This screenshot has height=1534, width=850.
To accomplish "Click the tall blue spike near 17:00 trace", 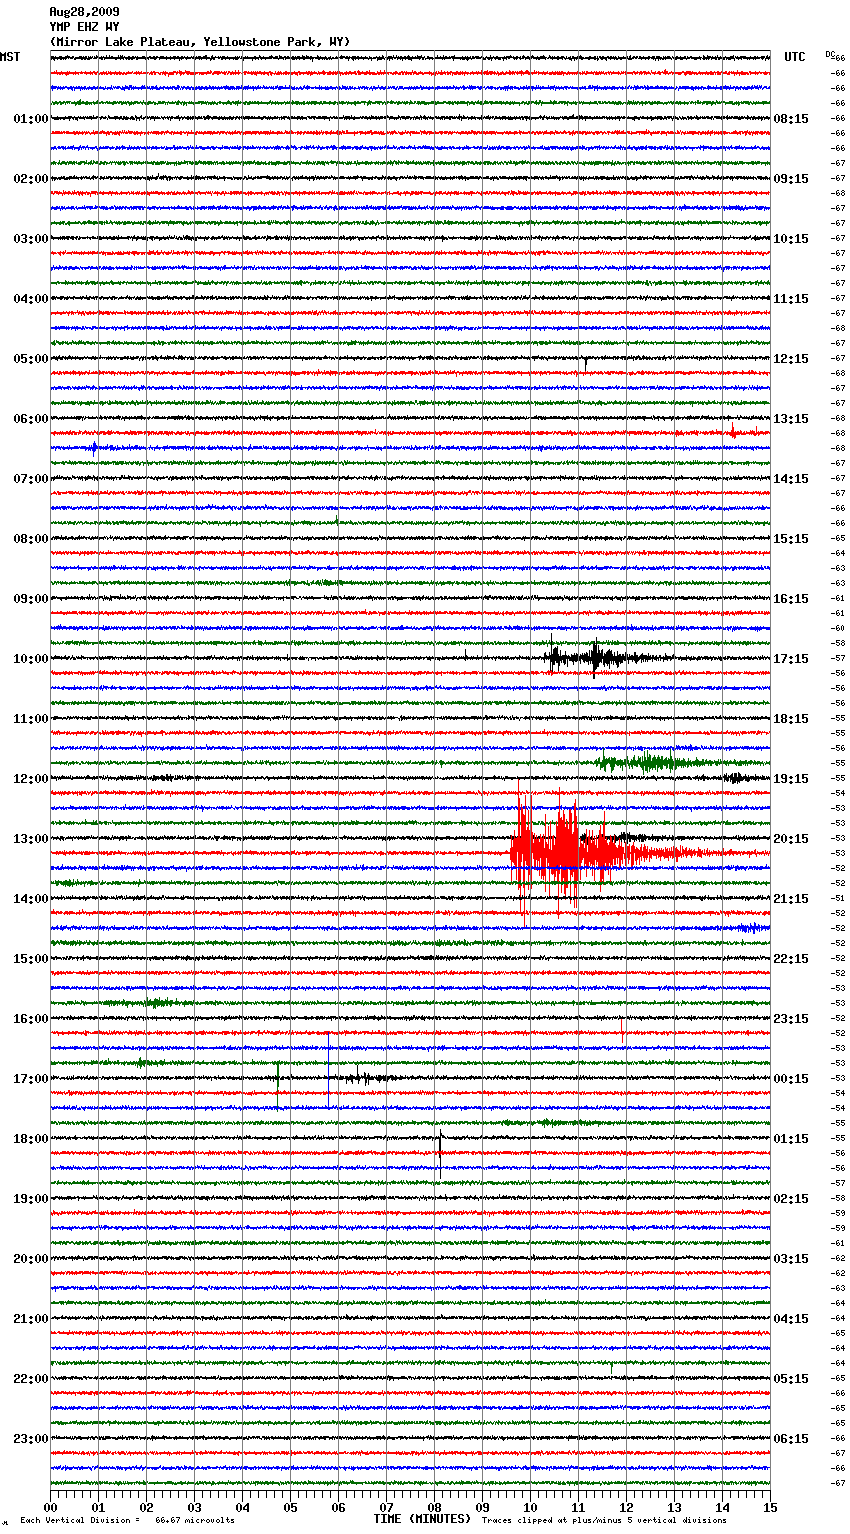I will click(329, 1070).
